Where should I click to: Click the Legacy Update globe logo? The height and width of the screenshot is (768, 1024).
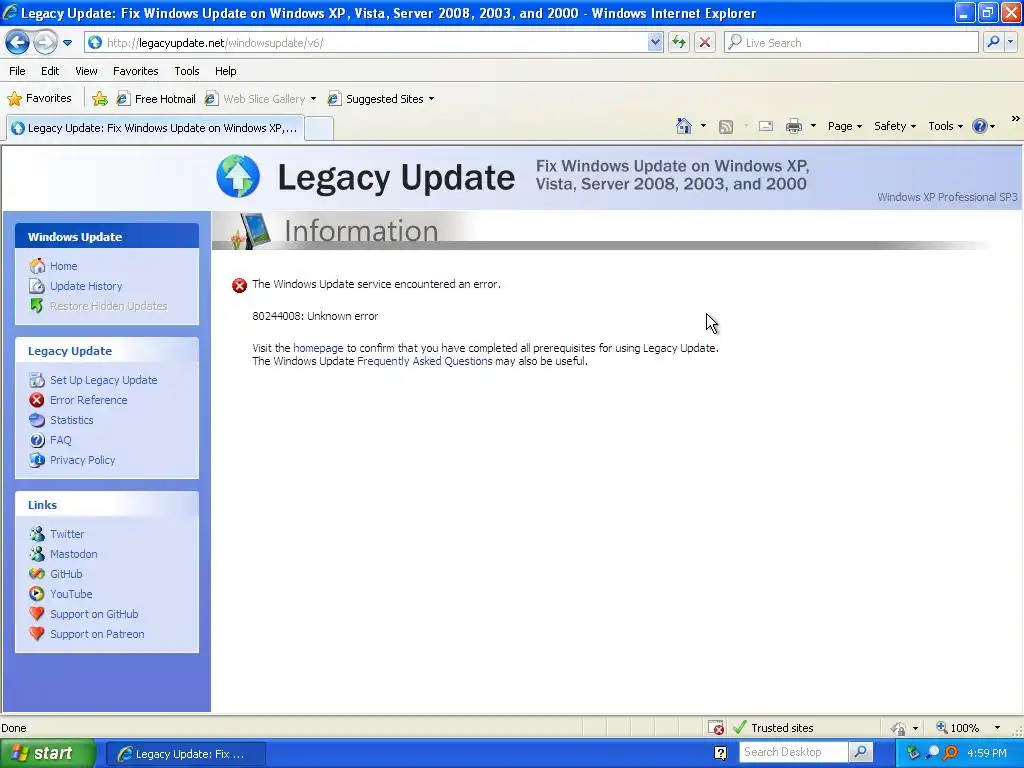[238, 176]
